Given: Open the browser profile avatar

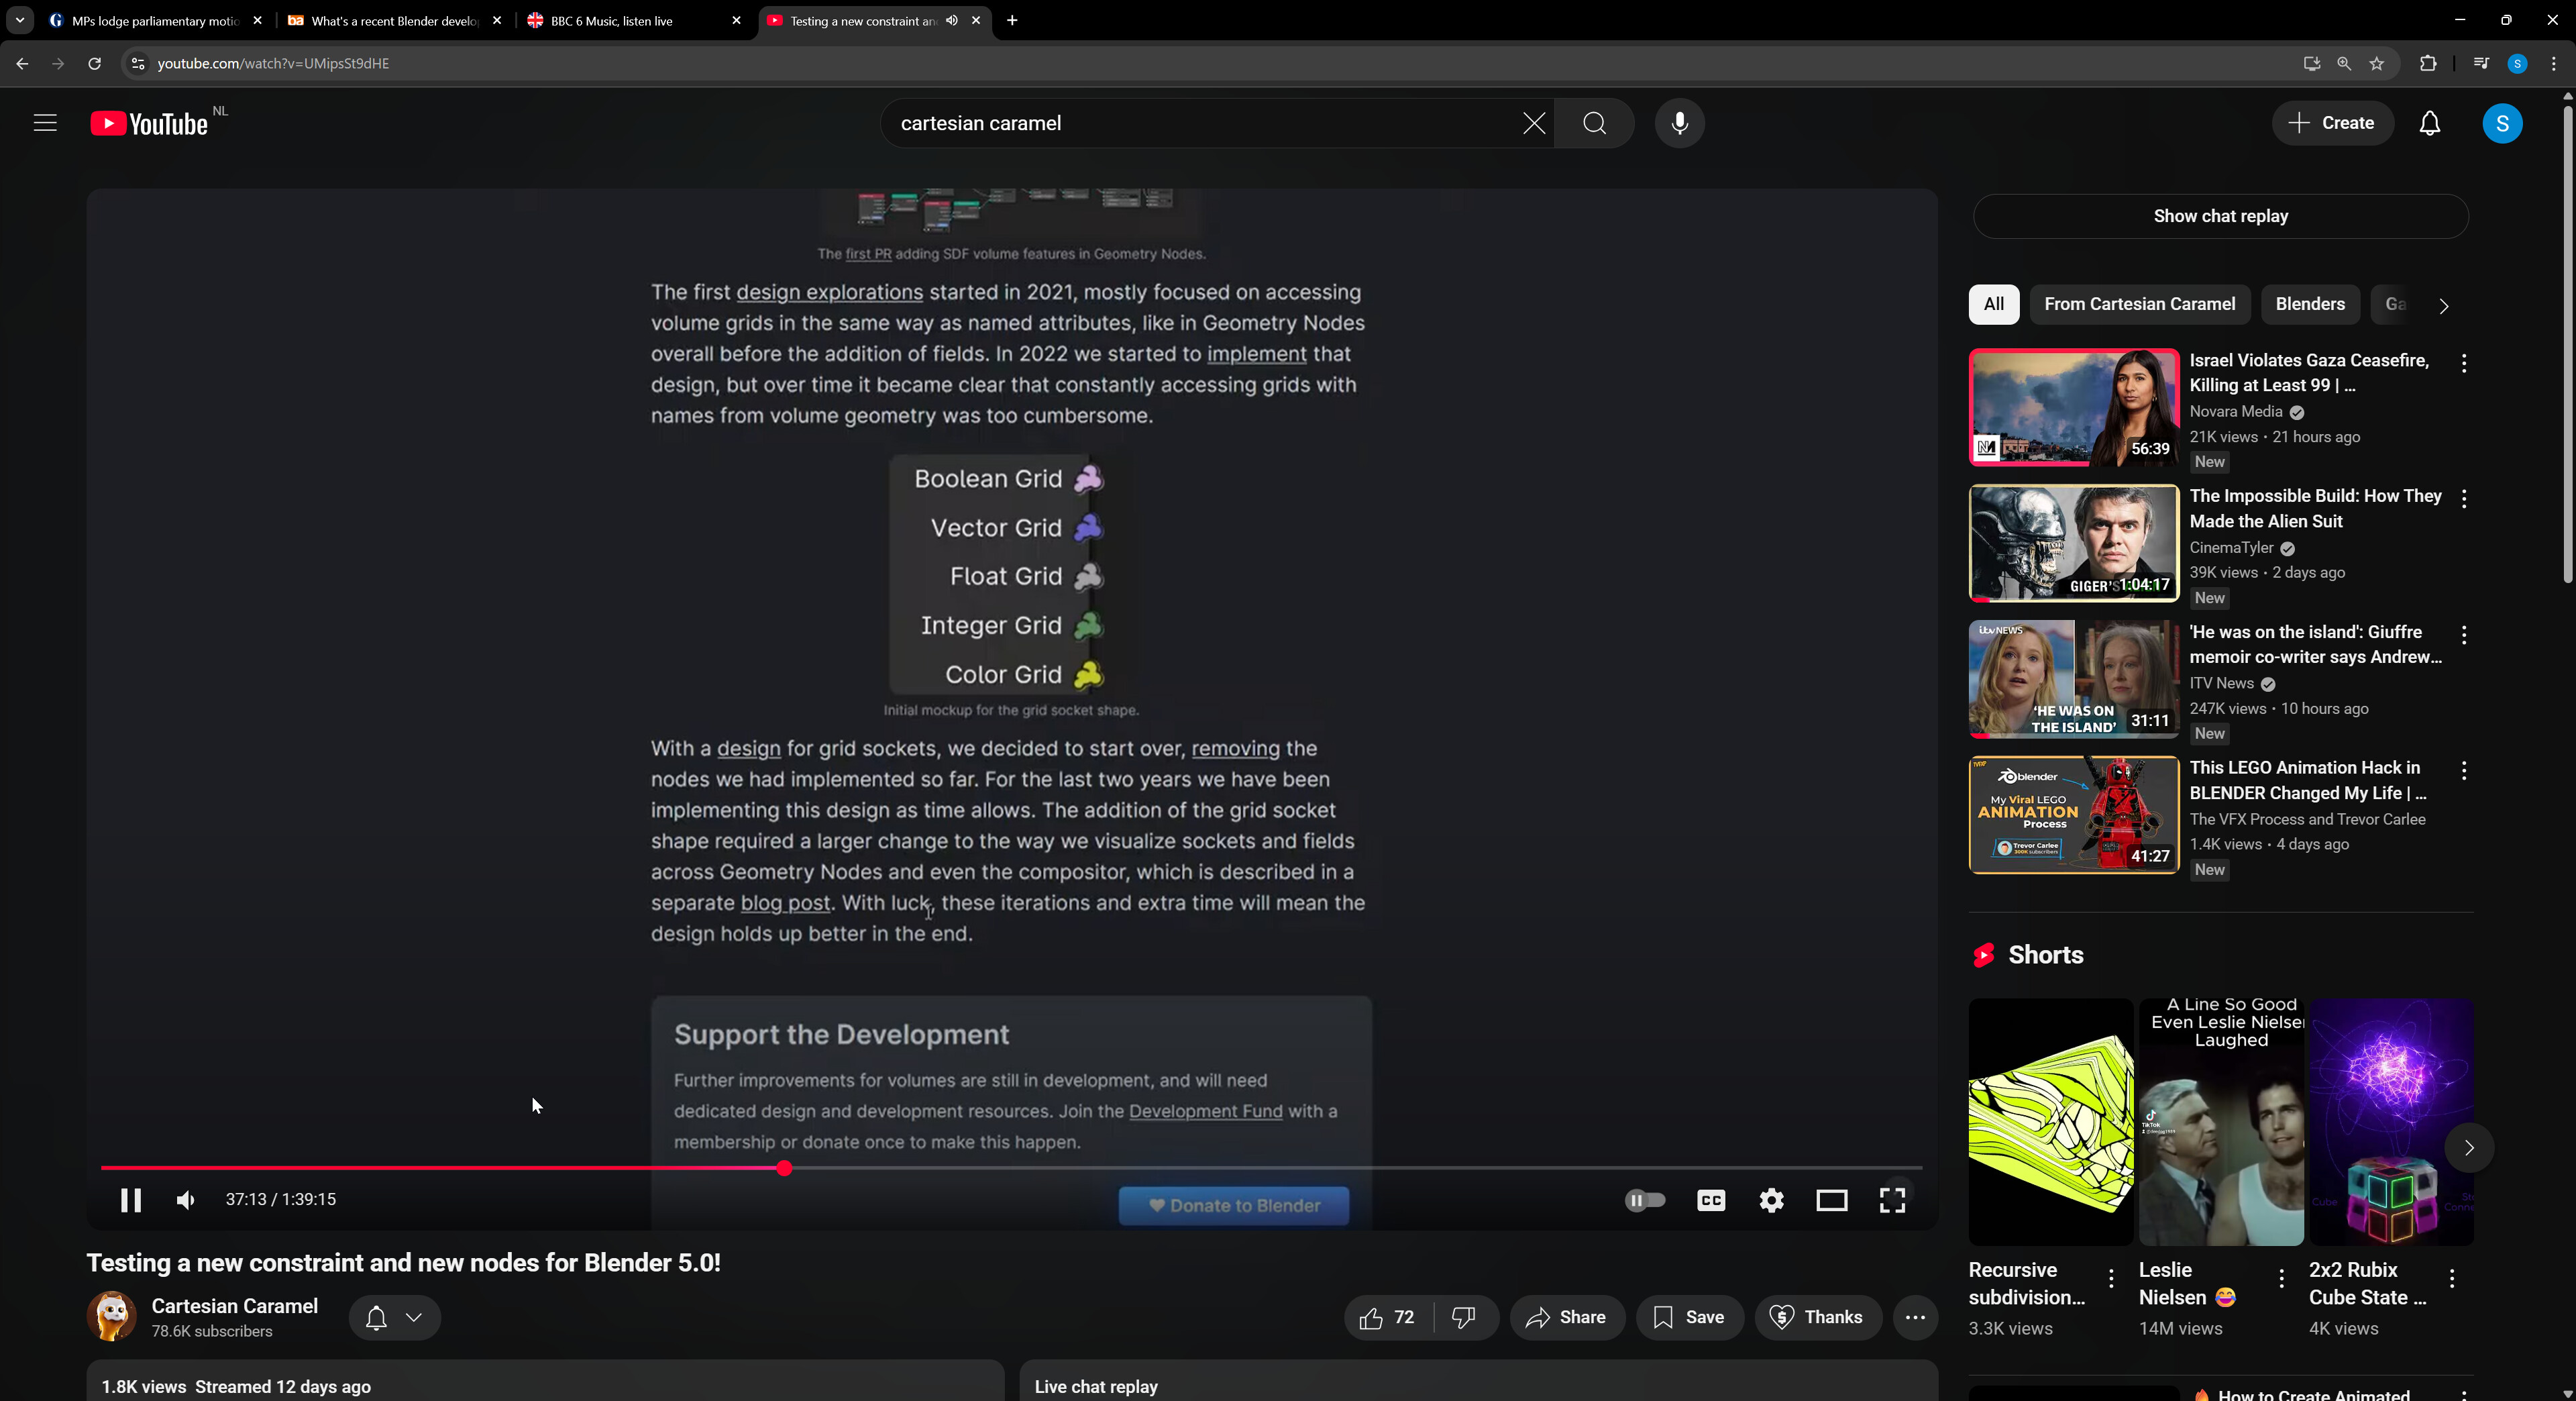Looking at the screenshot, I should (2518, 64).
